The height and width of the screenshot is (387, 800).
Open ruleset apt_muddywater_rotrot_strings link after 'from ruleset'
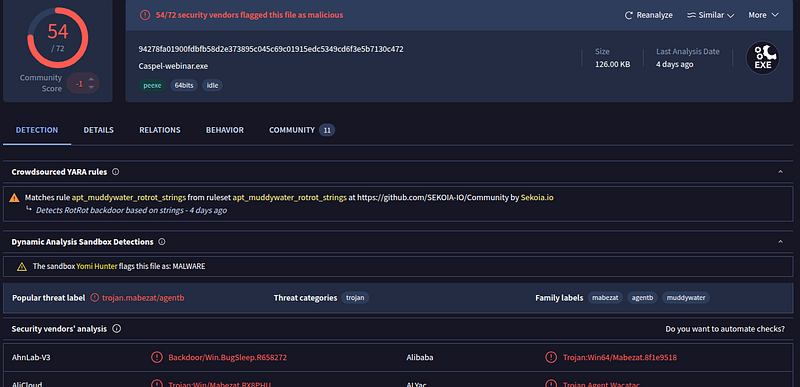tap(290, 197)
